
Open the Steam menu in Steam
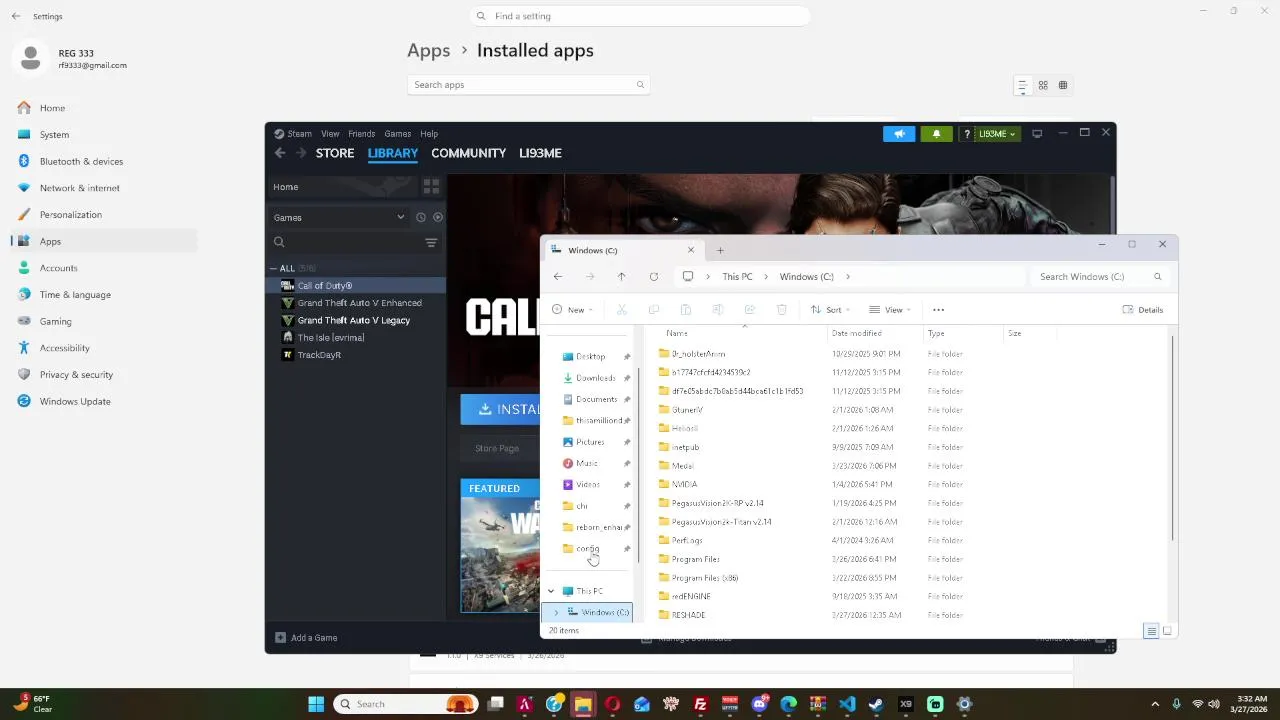coord(299,133)
